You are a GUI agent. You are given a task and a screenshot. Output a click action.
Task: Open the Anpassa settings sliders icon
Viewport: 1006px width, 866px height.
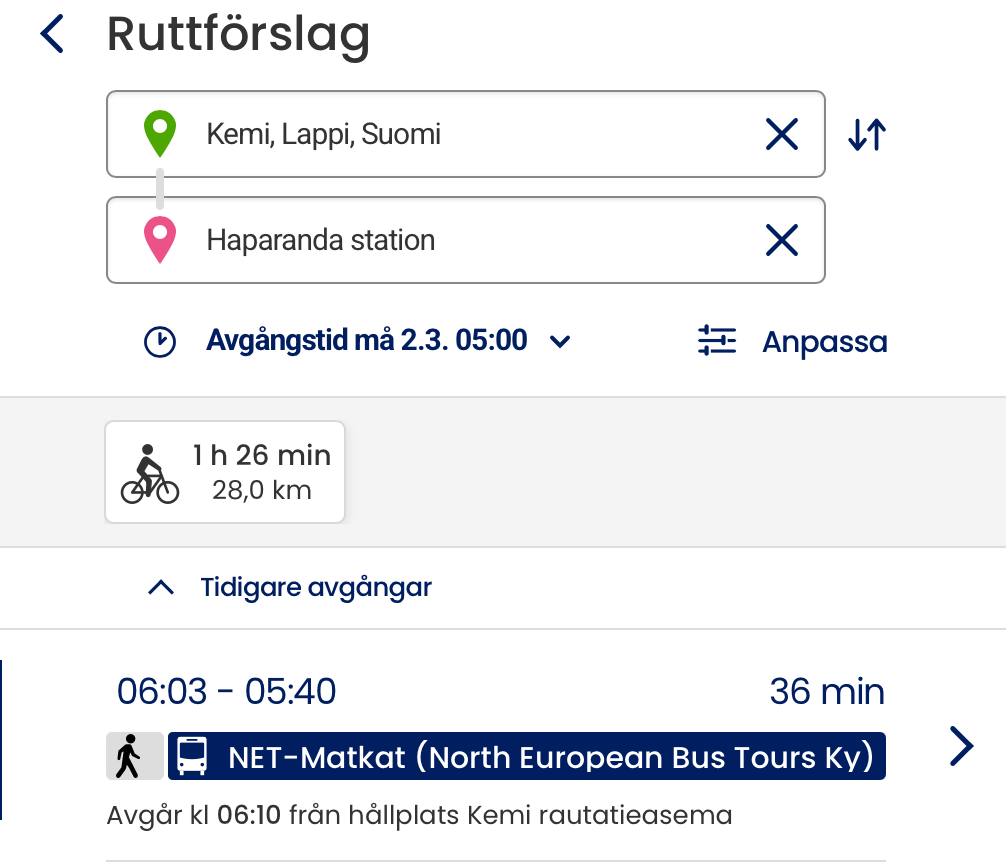[x=716, y=342]
